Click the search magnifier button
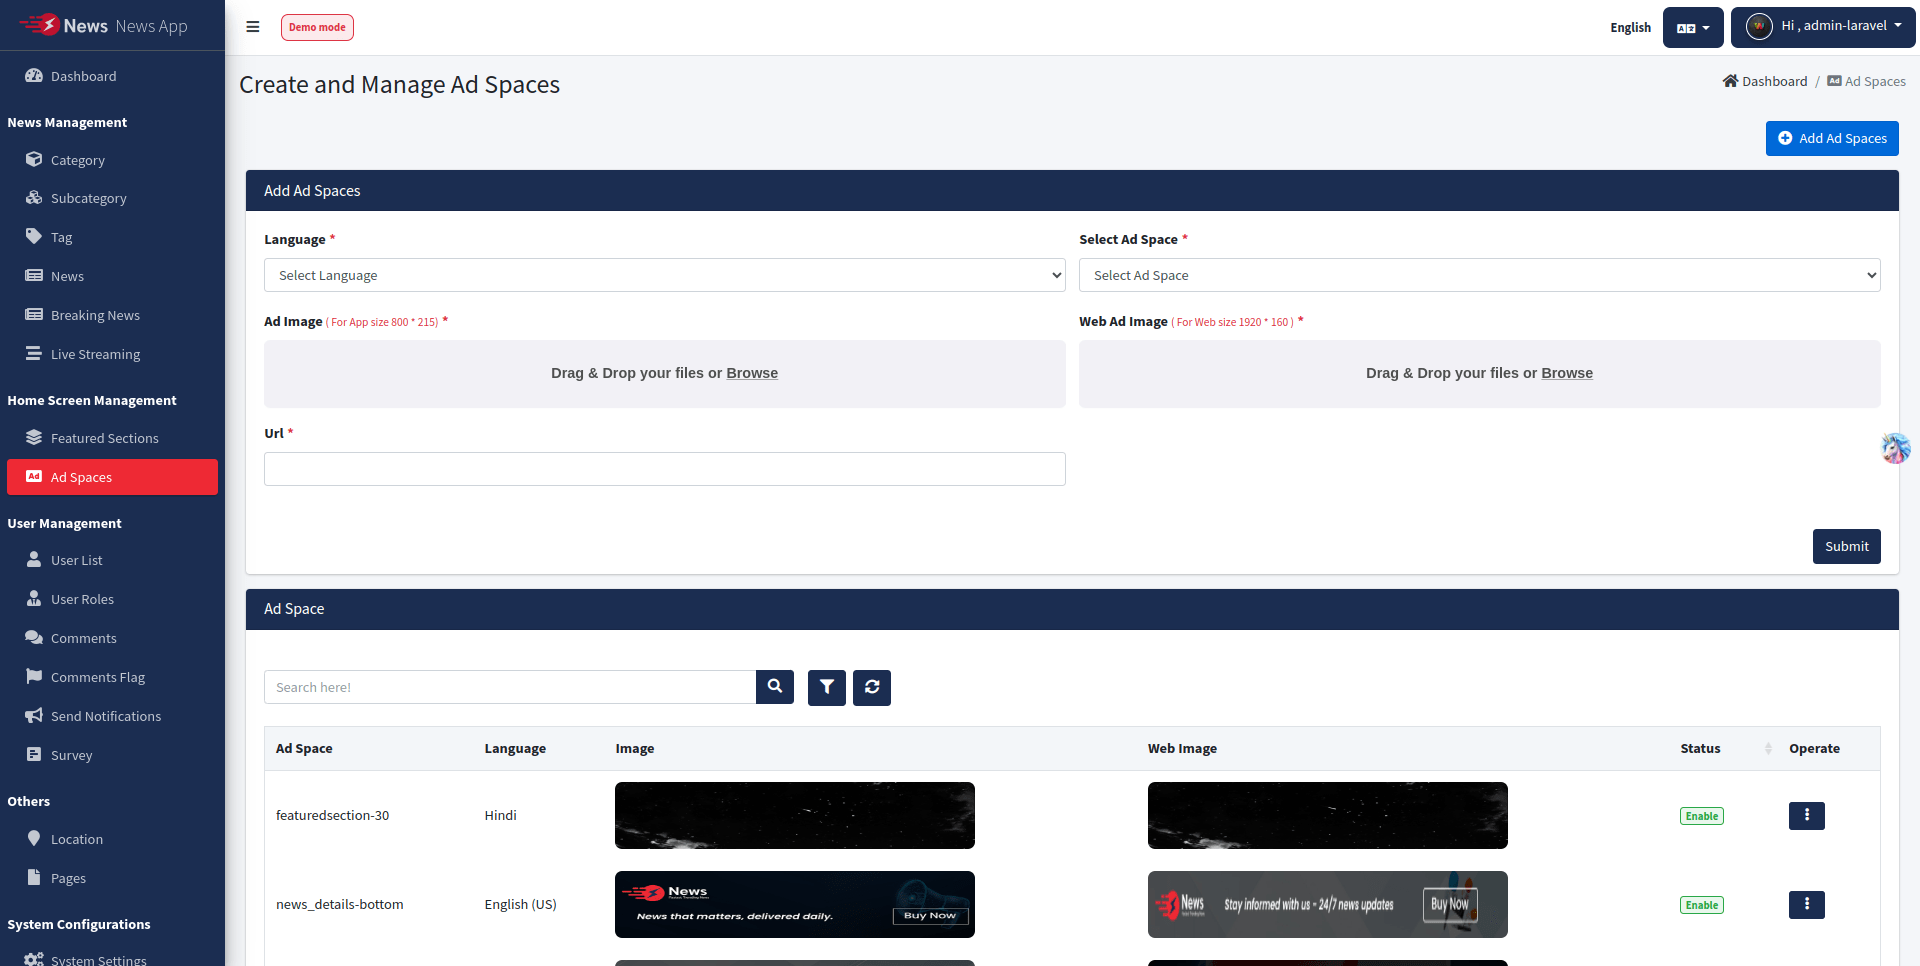This screenshot has width=1920, height=966. 774,687
